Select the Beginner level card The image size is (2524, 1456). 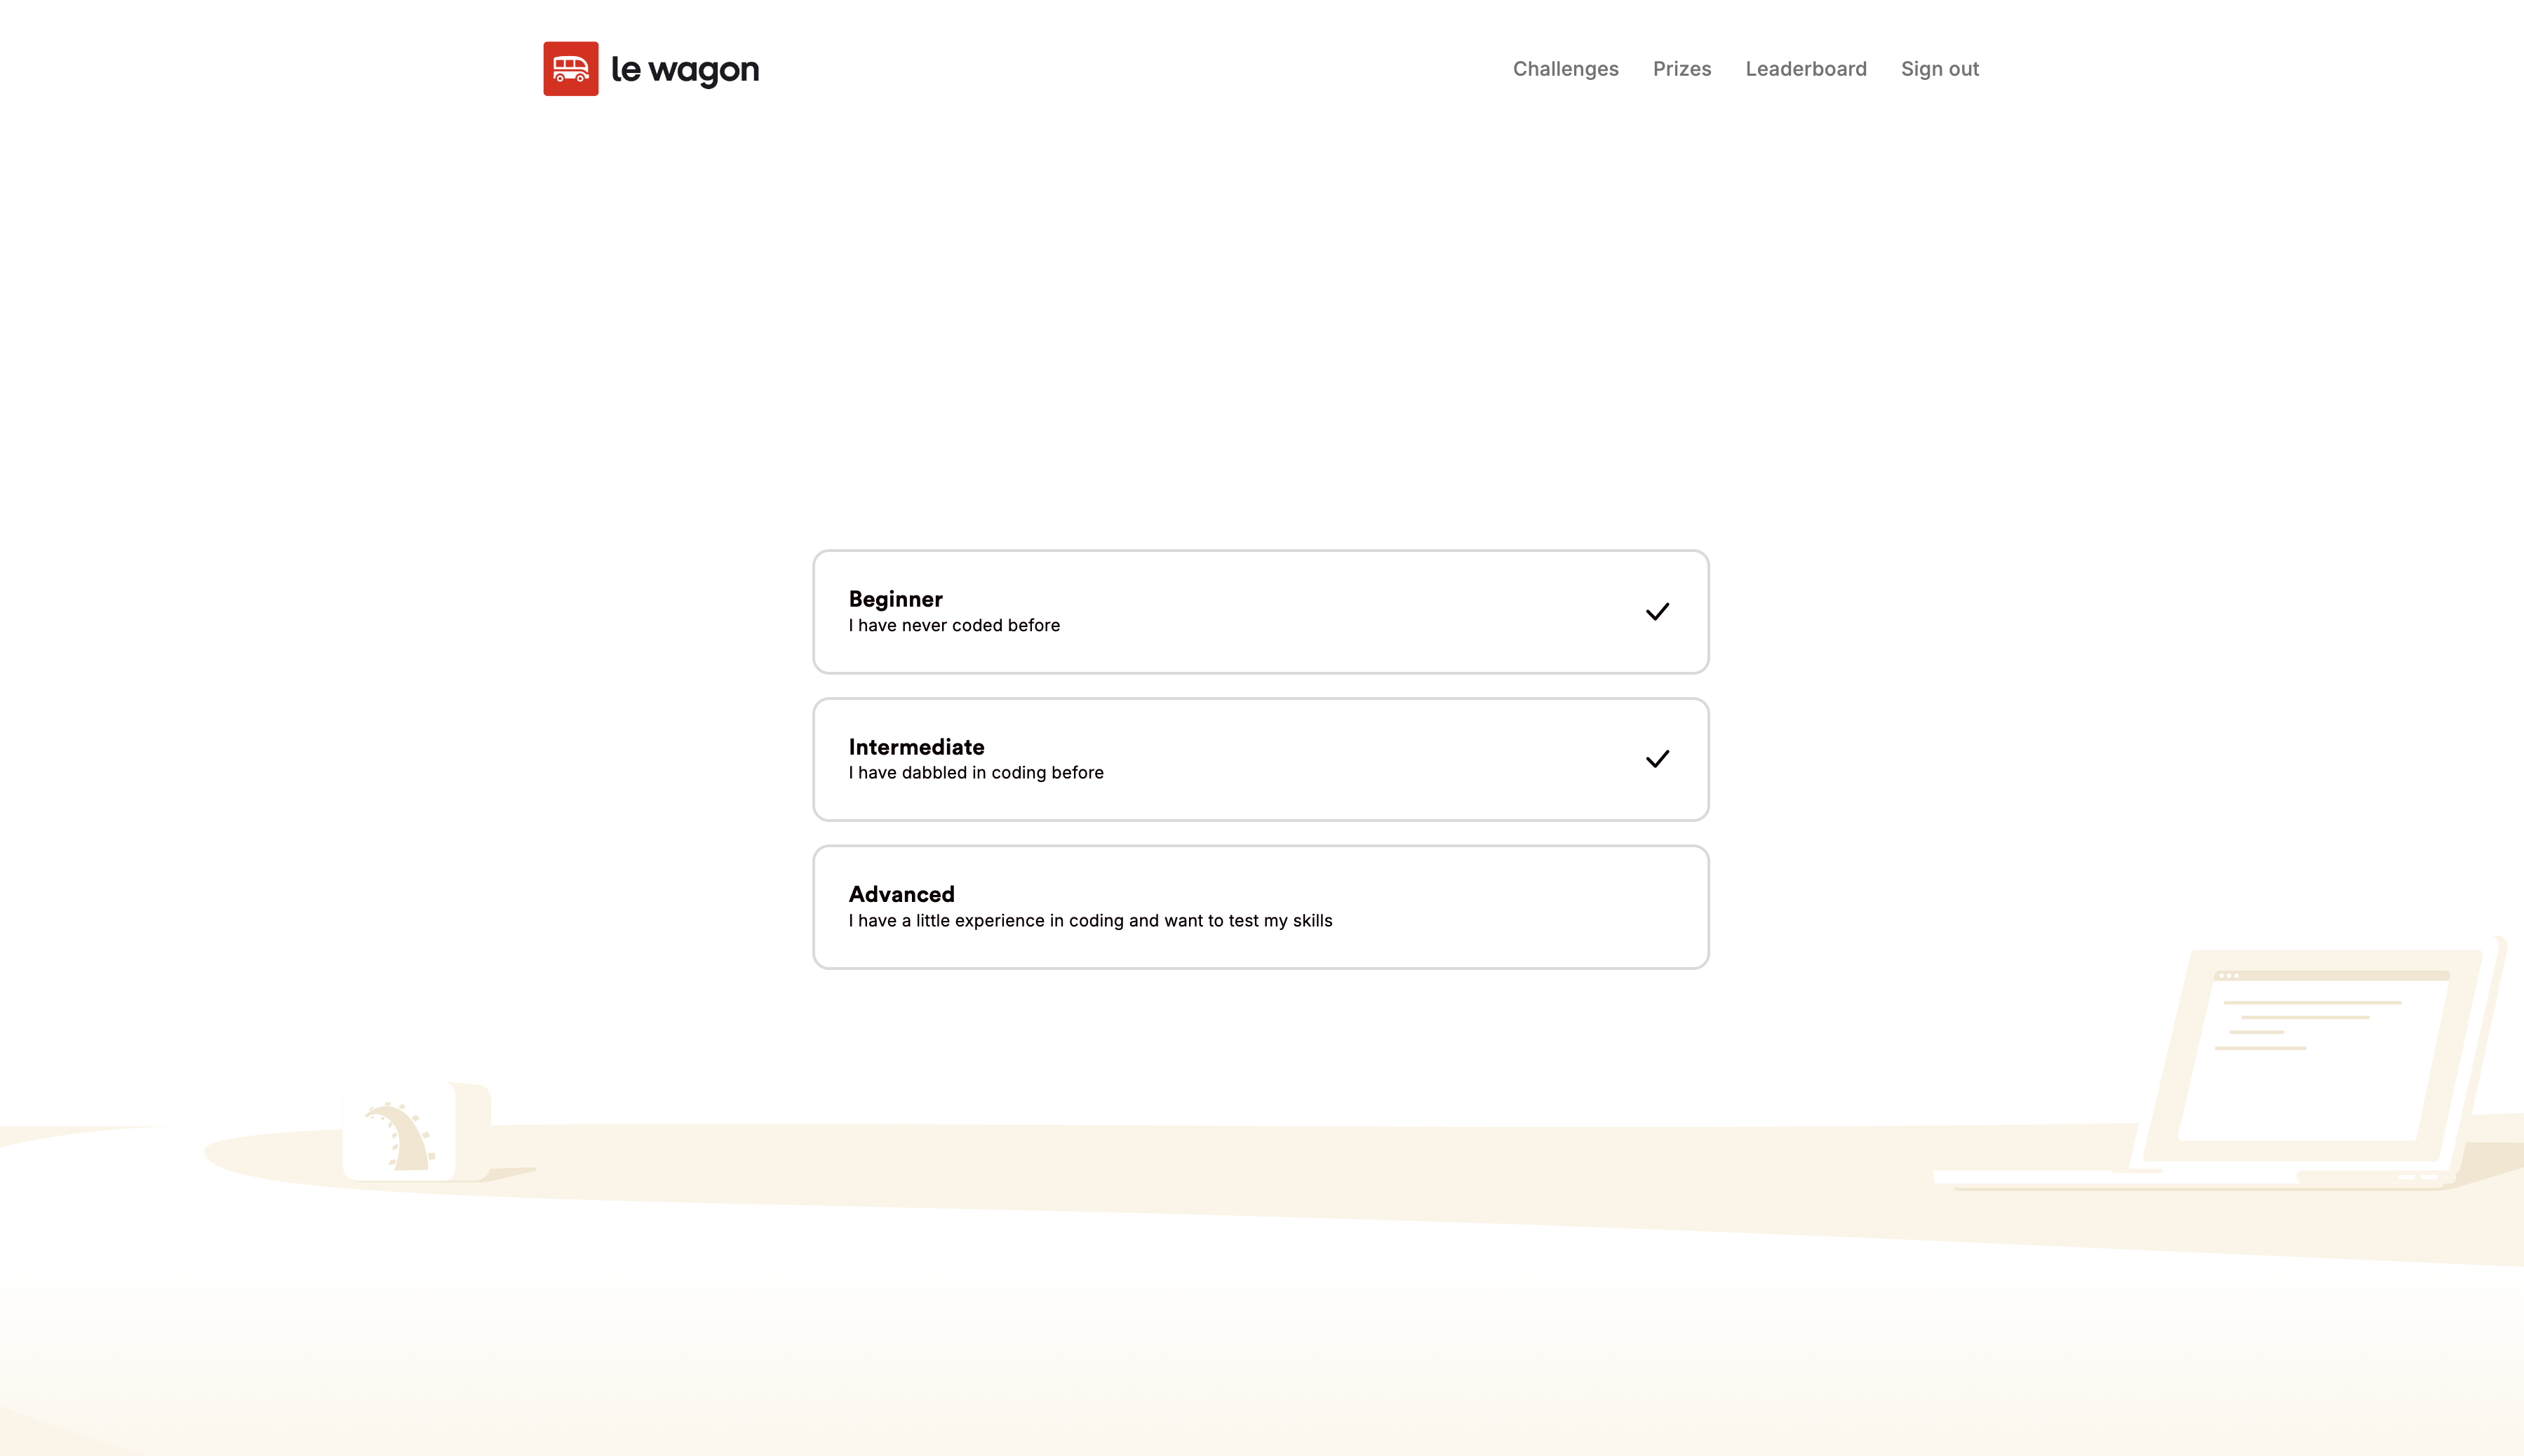pyautogui.click(x=1260, y=611)
